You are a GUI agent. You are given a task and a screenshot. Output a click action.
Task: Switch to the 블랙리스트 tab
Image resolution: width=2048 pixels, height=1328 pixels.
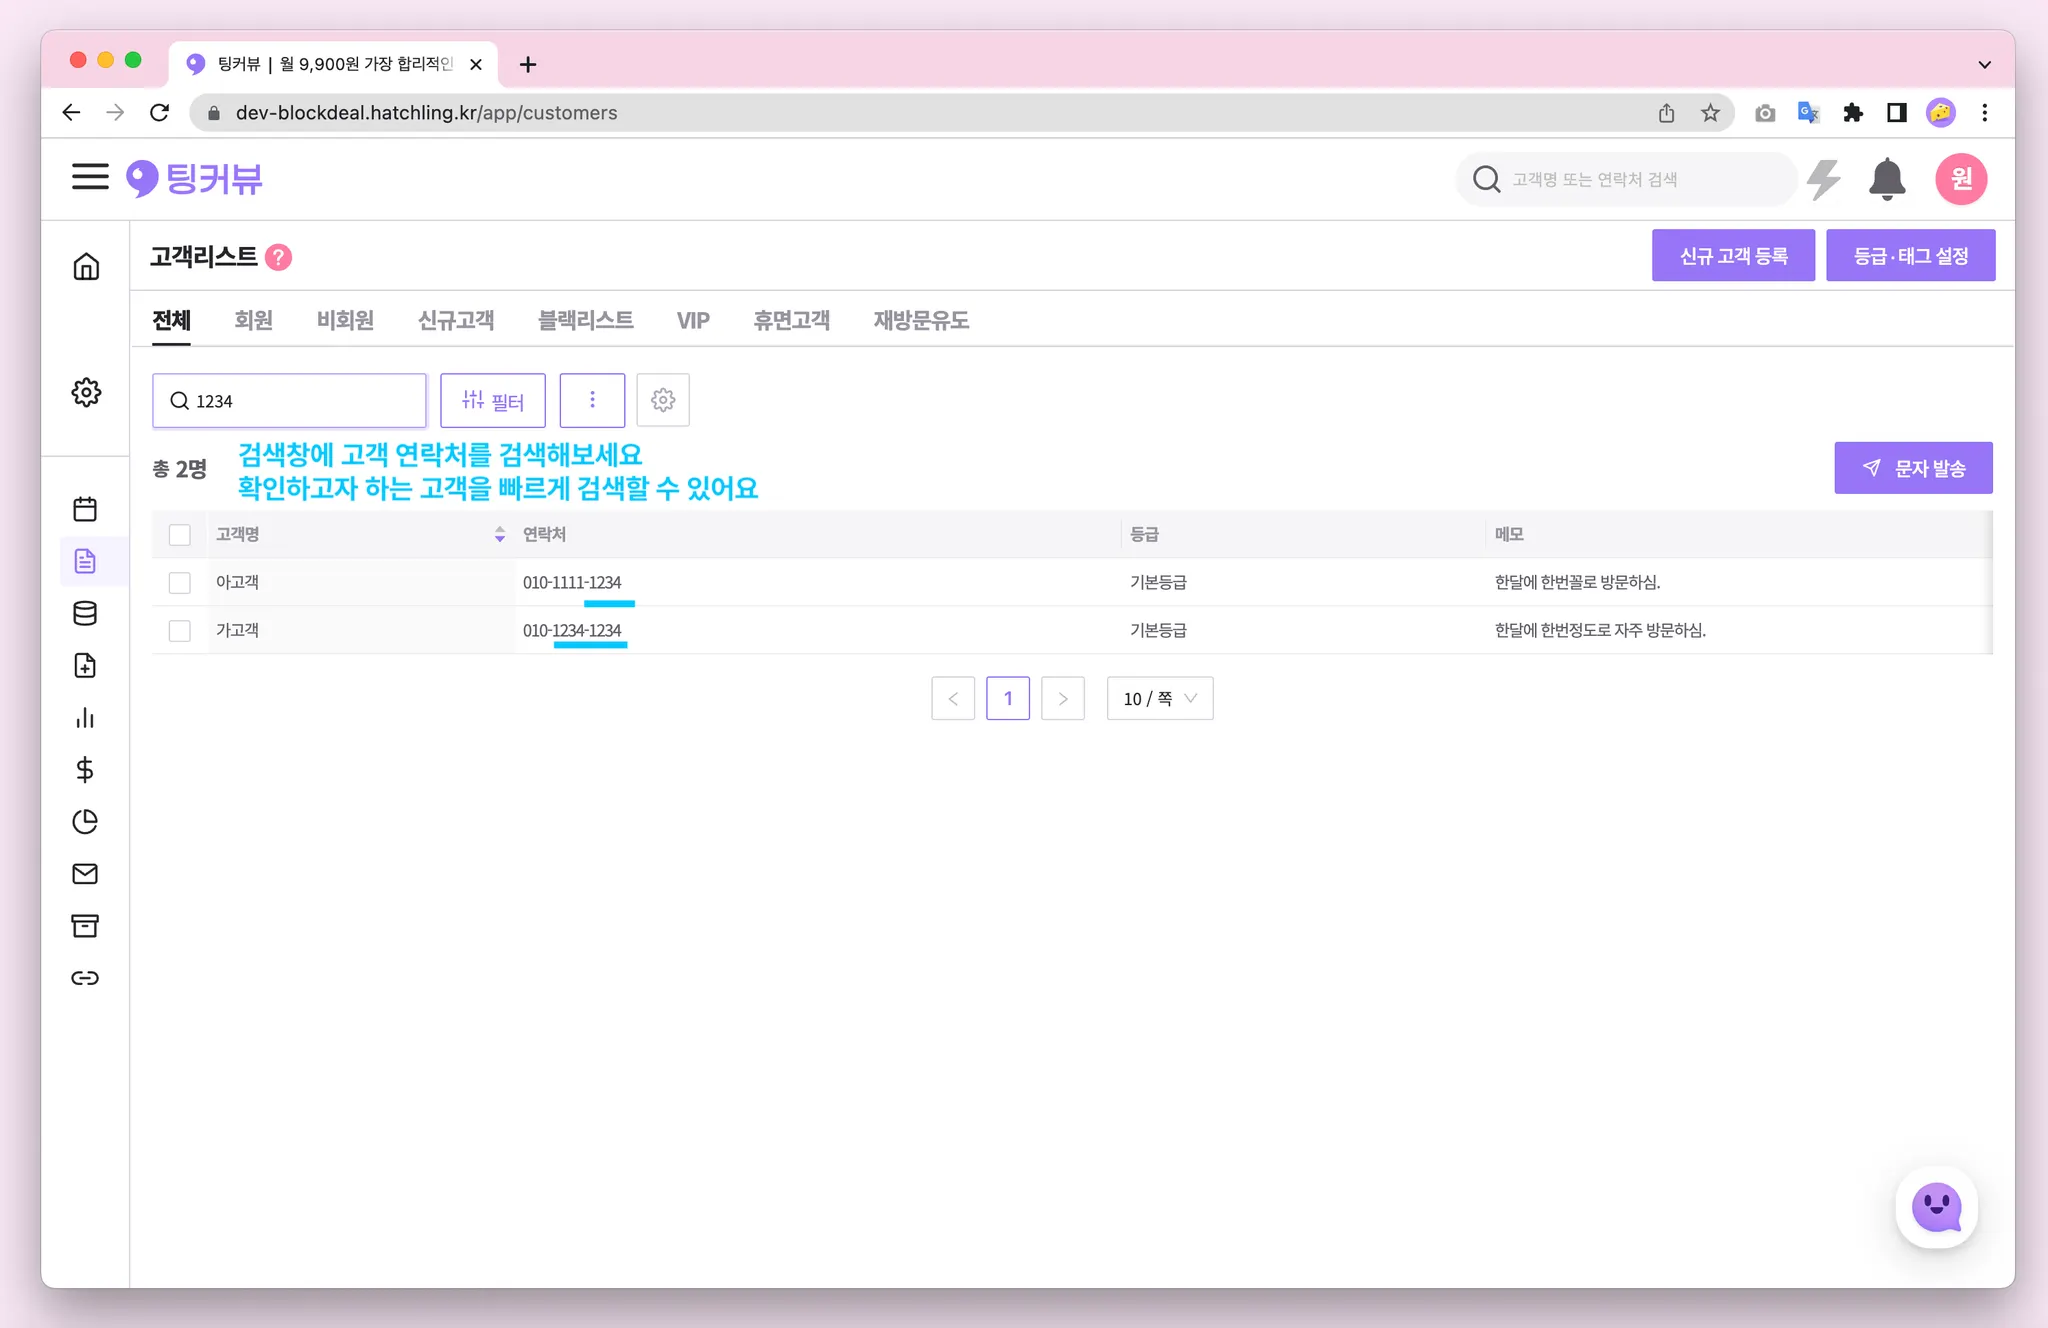[x=585, y=320]
